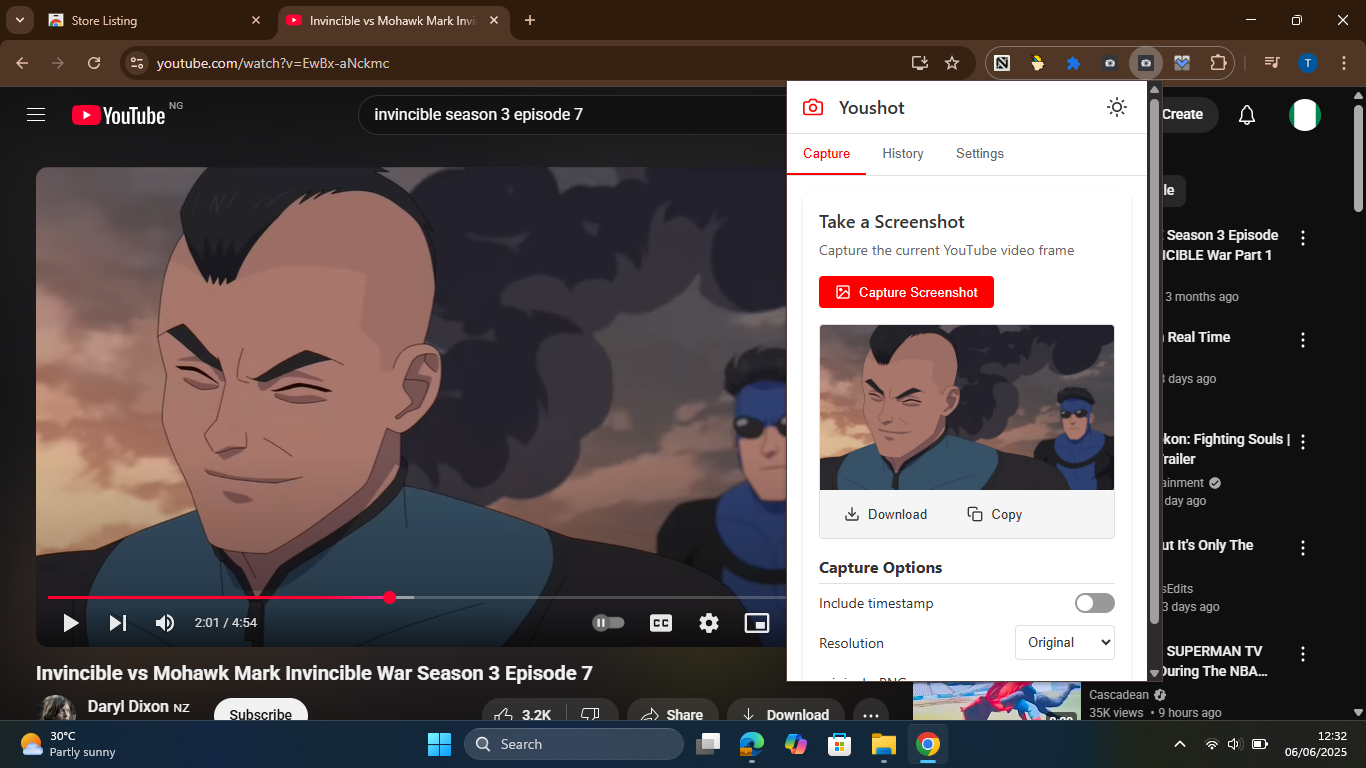Open the player settings gear
The image size is (1366, 768).
coord(709,622)
